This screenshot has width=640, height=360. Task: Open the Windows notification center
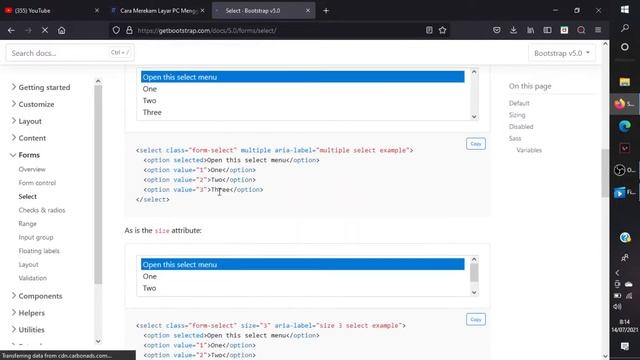[625, 347]
